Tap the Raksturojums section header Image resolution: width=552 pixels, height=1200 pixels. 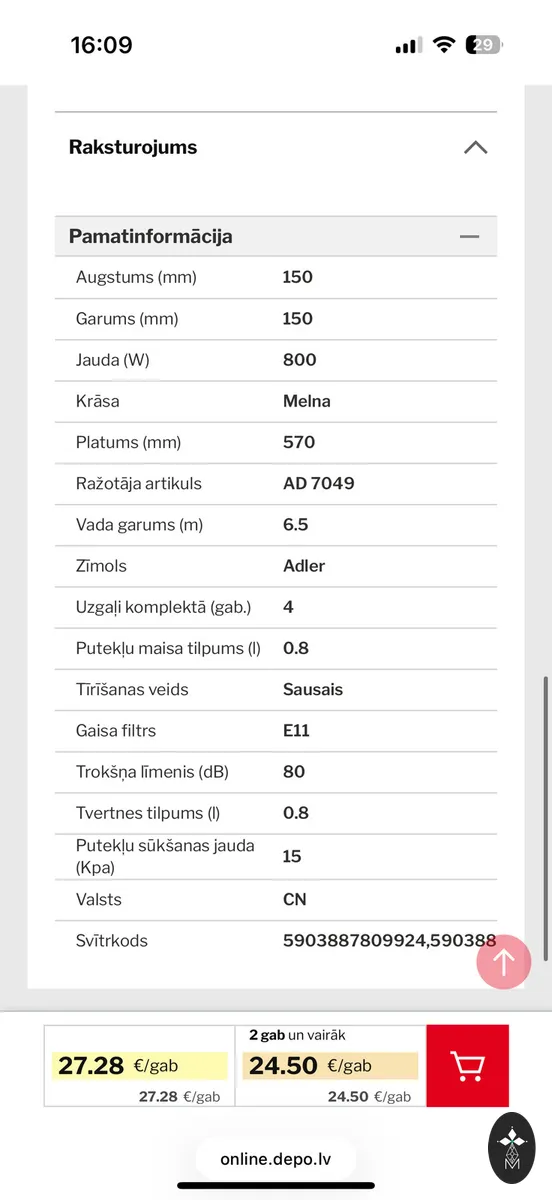(276, 147)
